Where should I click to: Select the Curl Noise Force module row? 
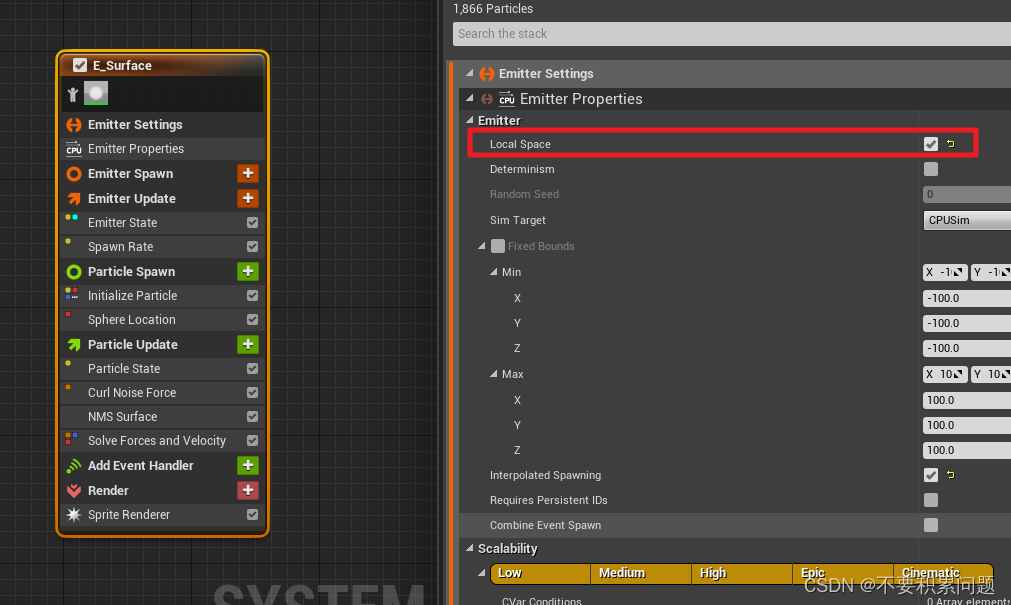[162, 392]
